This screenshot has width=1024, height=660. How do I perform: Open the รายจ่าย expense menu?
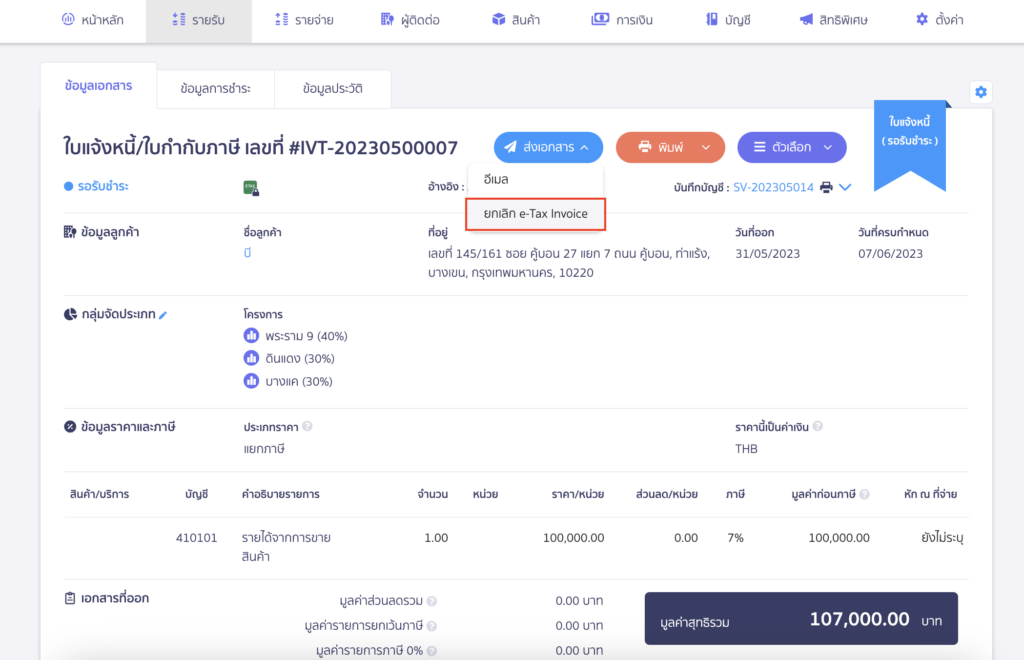304,20
